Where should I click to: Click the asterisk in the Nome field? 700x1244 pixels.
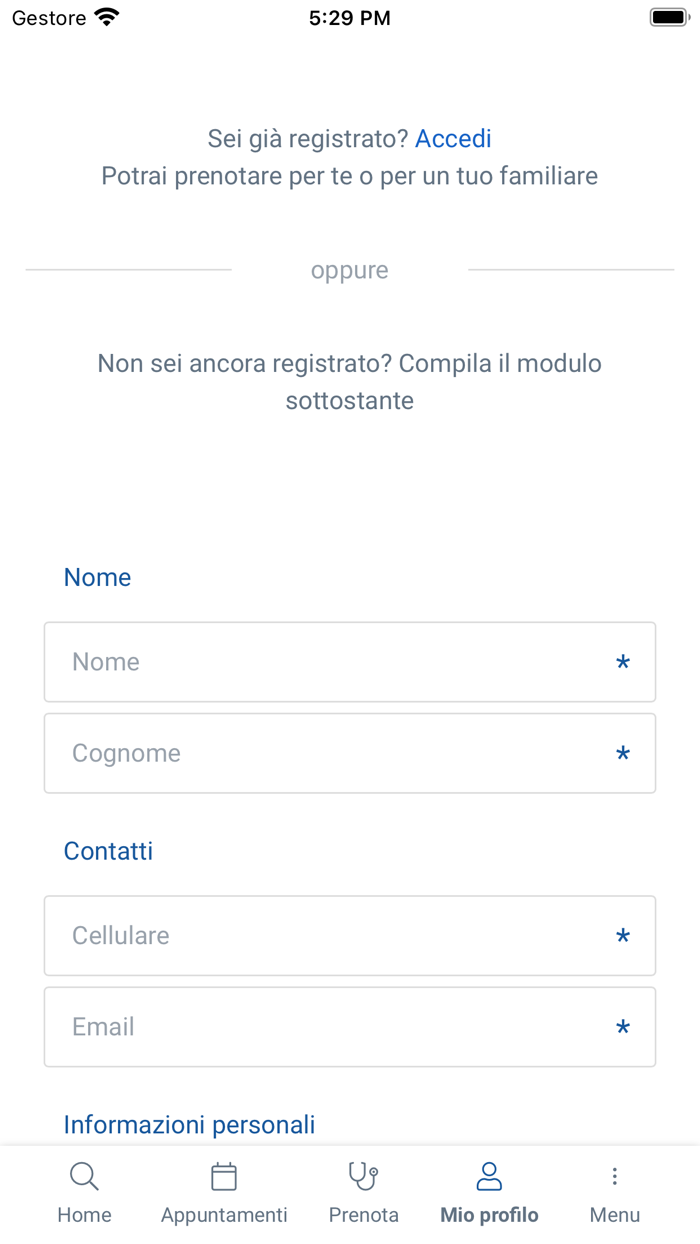pos(623,663)
